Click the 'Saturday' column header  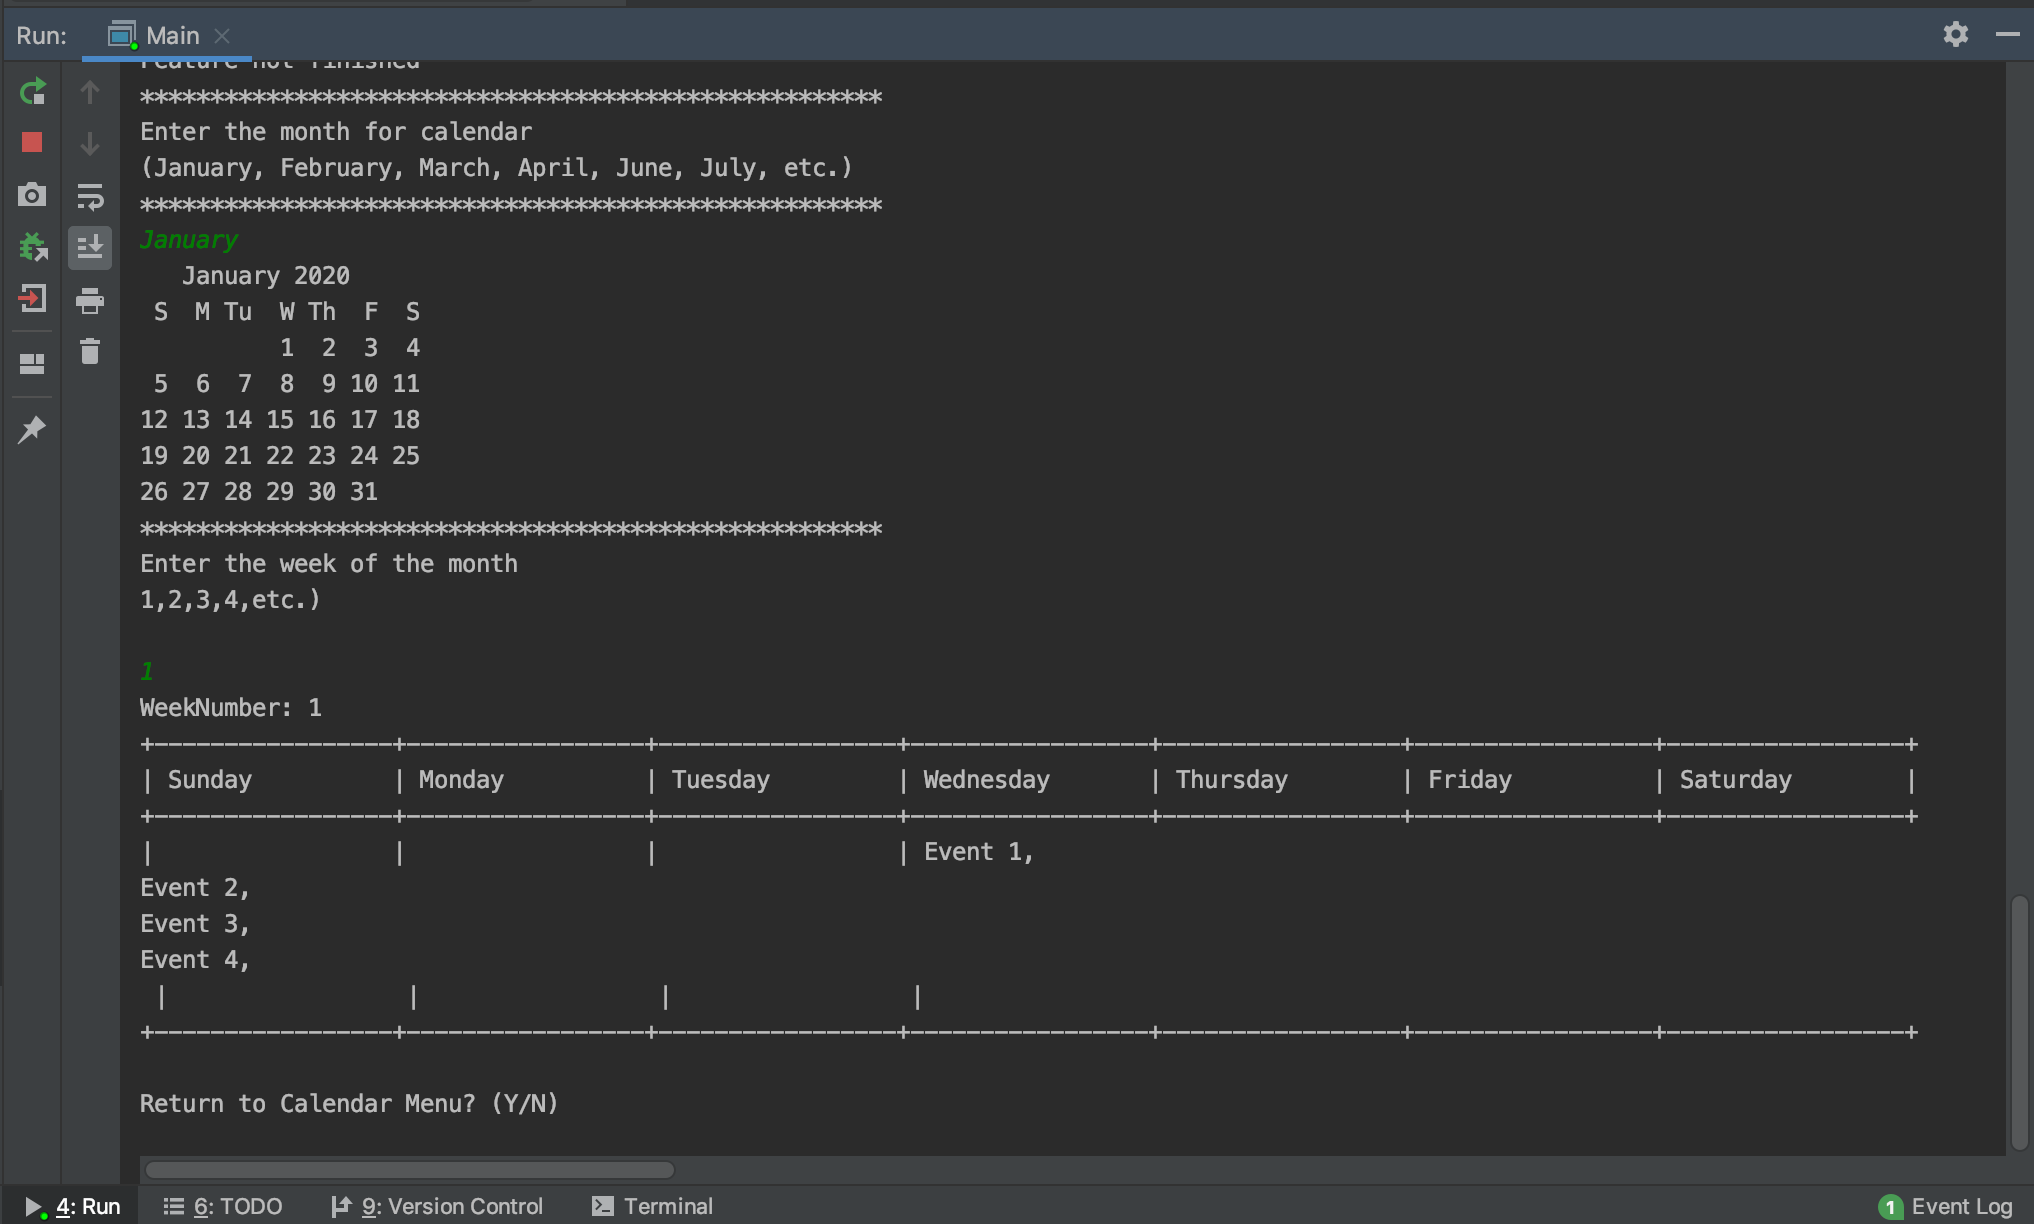point(1736,780)
